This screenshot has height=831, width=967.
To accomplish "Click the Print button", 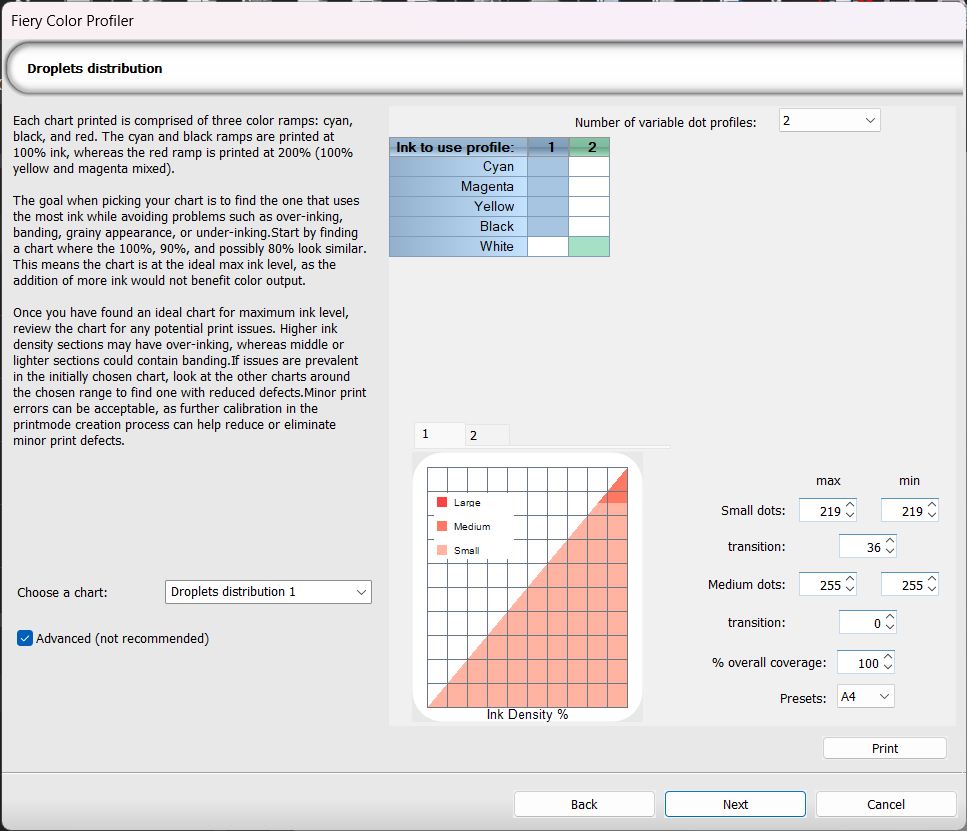I will [x=884, y=748].
